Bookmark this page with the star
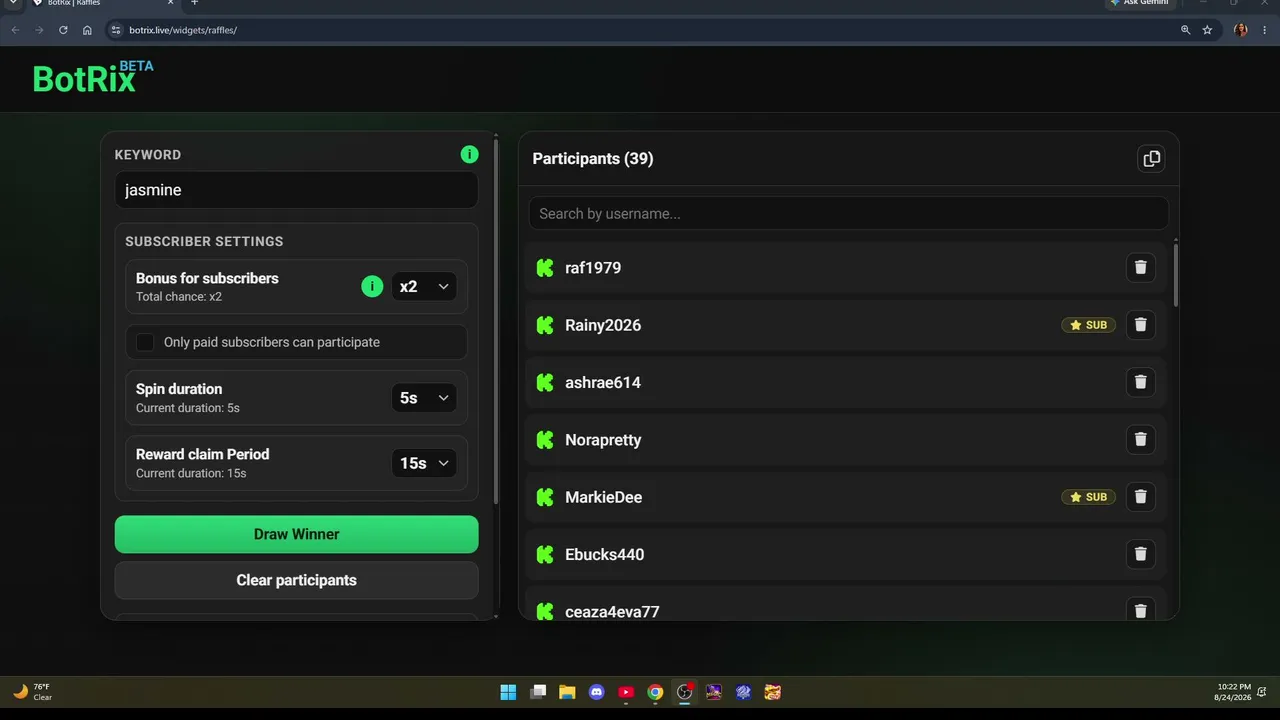 coord(1207,30)
